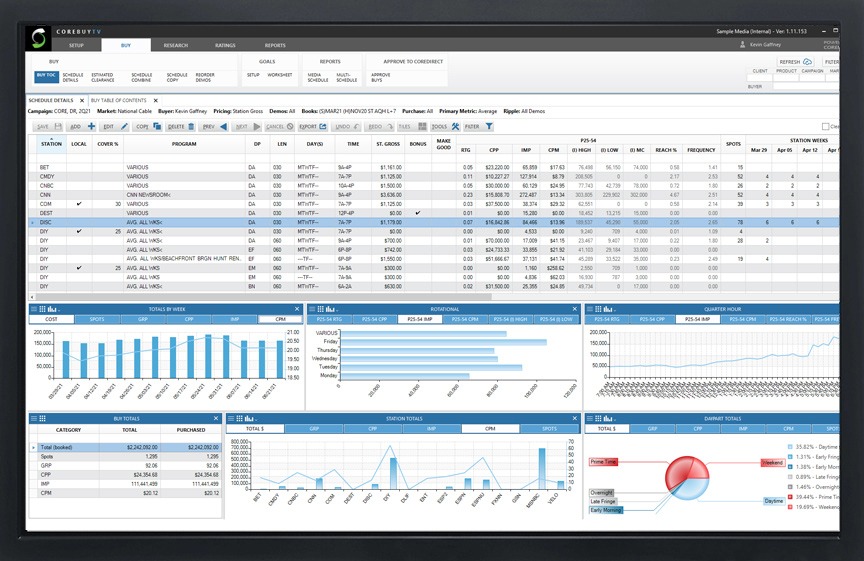Viewport: 864px width, 561px height.
Task: Open chart type dropdown in Rotational panel
Action: click(x=331, y=309)
